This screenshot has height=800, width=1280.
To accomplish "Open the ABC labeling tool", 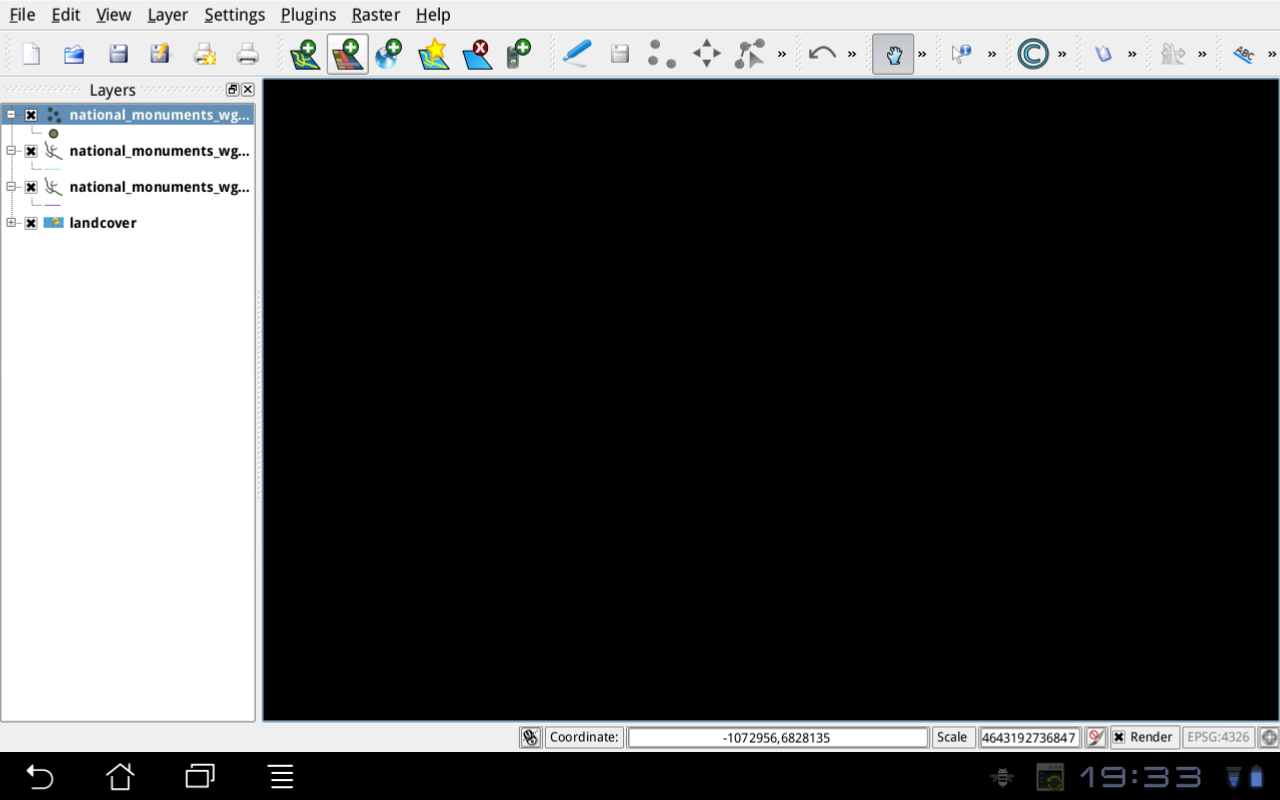I will click(x=1245, y=54).
